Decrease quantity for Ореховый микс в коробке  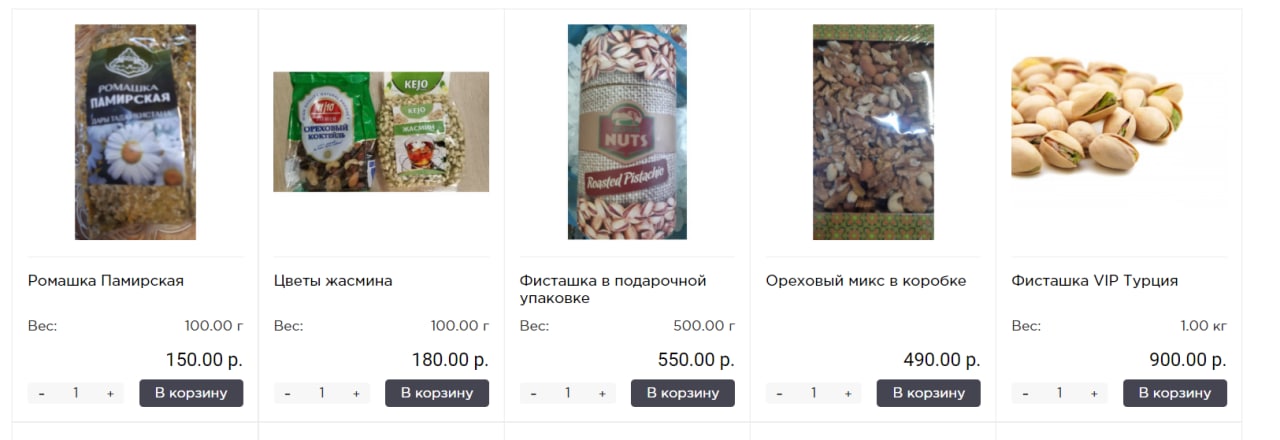pos(779,394)
